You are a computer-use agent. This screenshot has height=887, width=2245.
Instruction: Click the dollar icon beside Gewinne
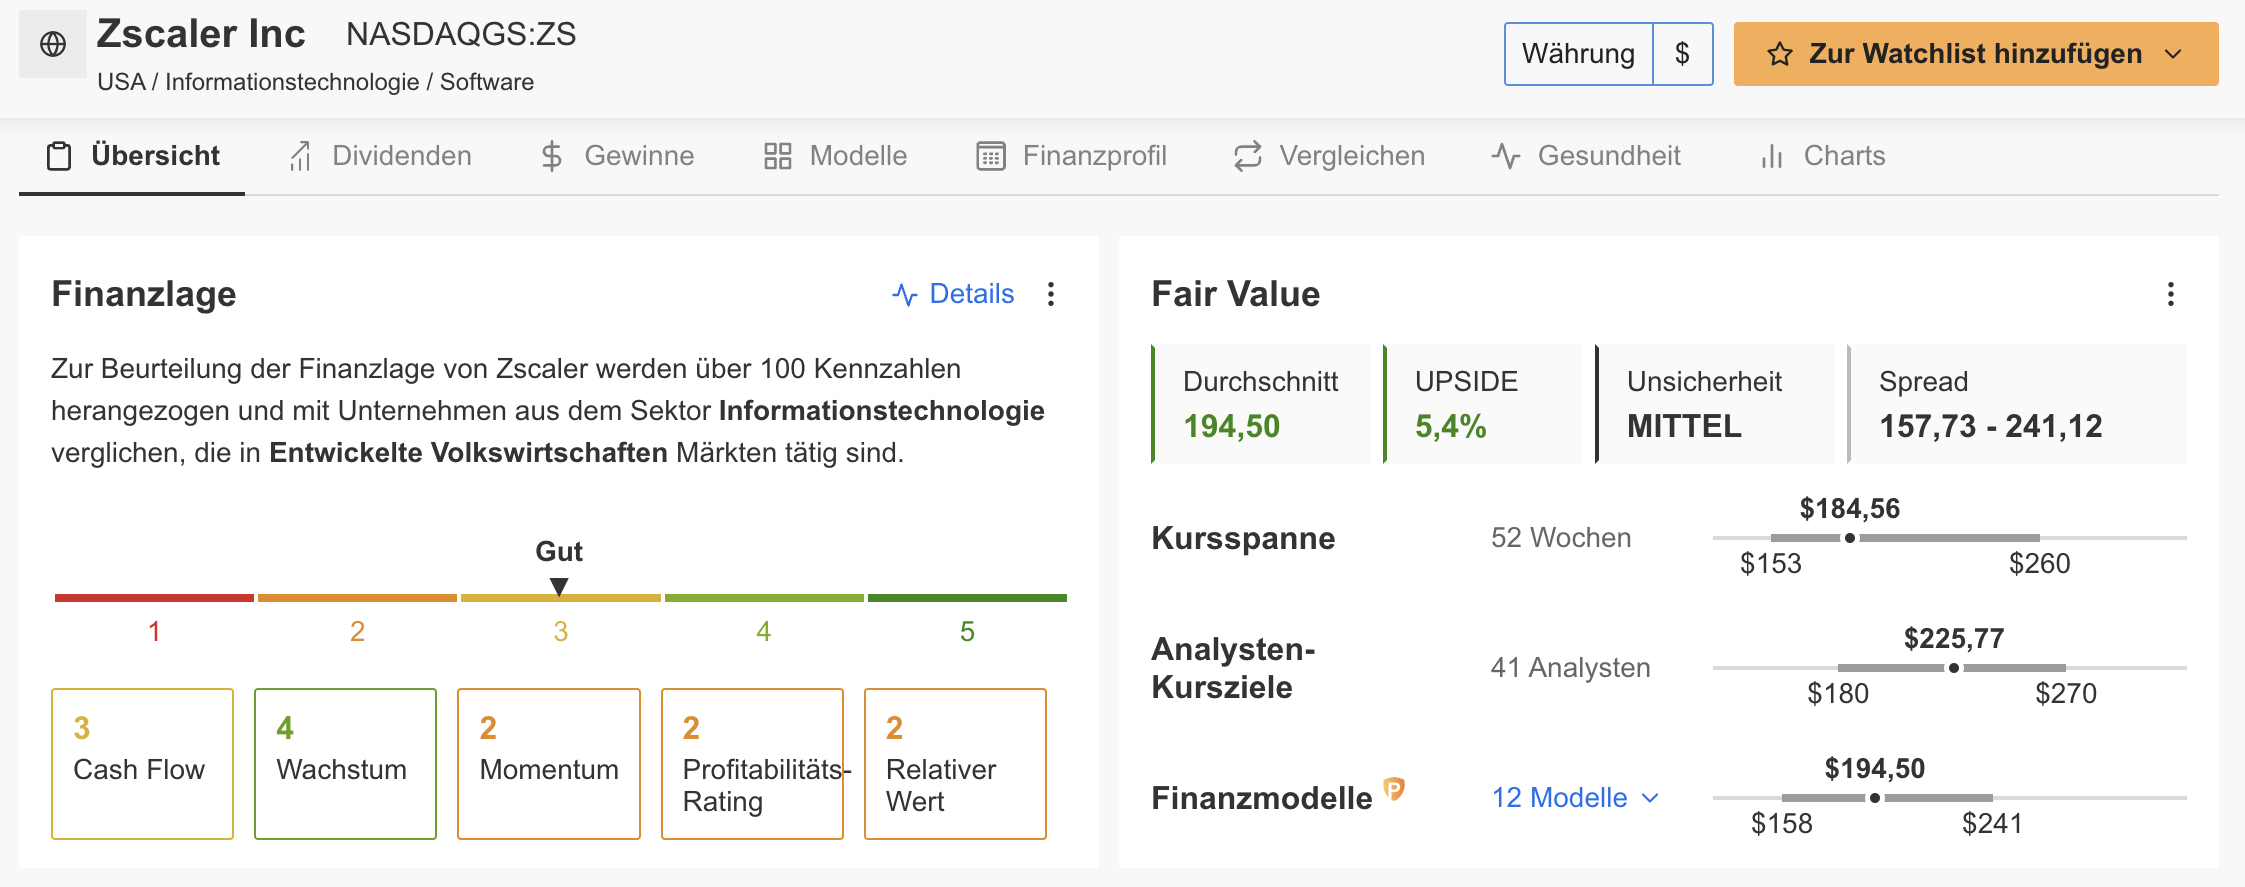552,156
